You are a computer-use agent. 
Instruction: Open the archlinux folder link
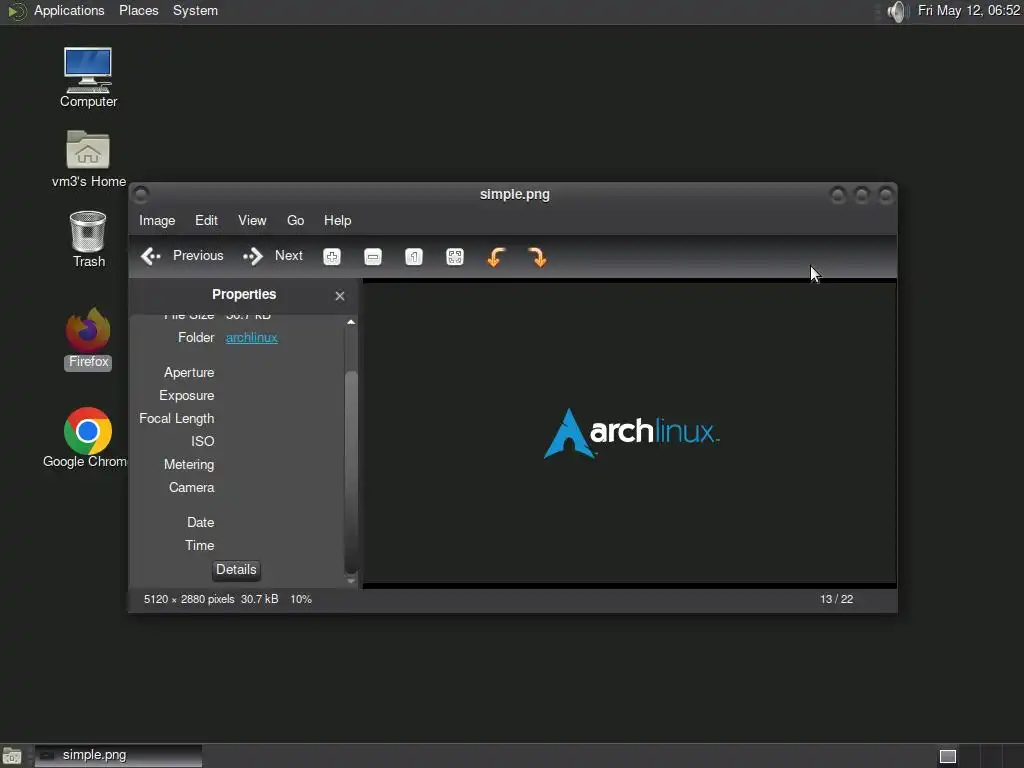tap(251, 338)
